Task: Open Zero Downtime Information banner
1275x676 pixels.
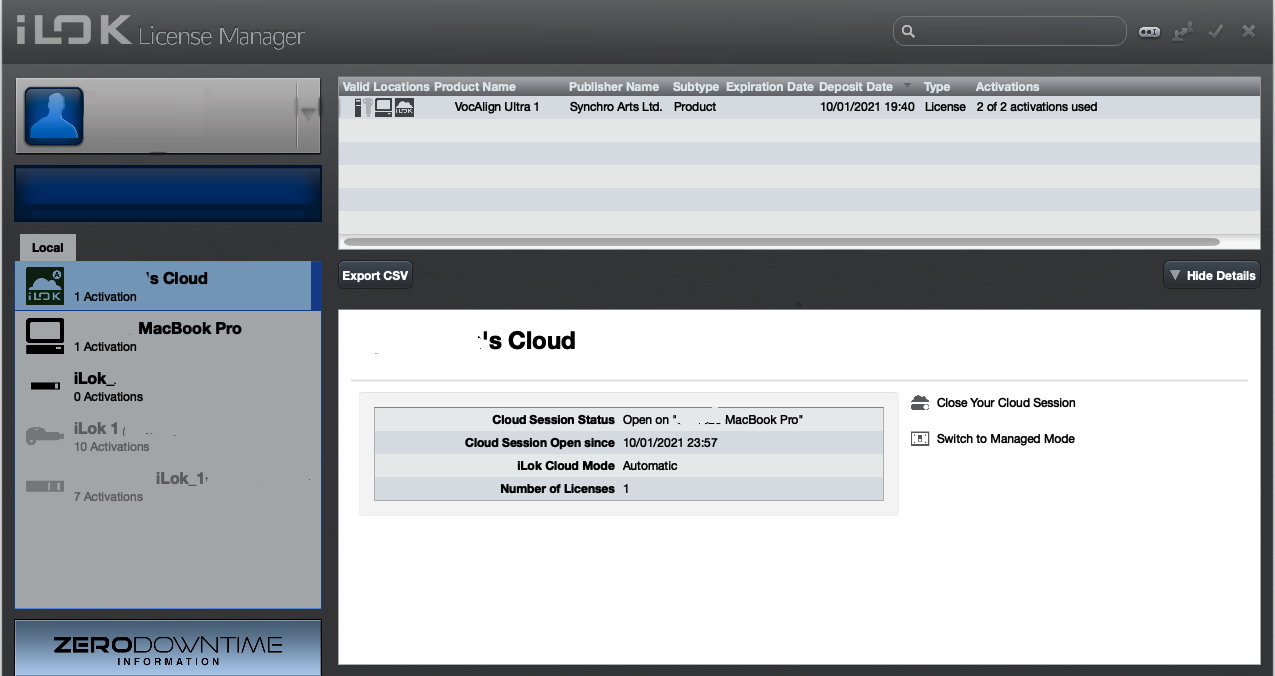Action: [168, 648]
